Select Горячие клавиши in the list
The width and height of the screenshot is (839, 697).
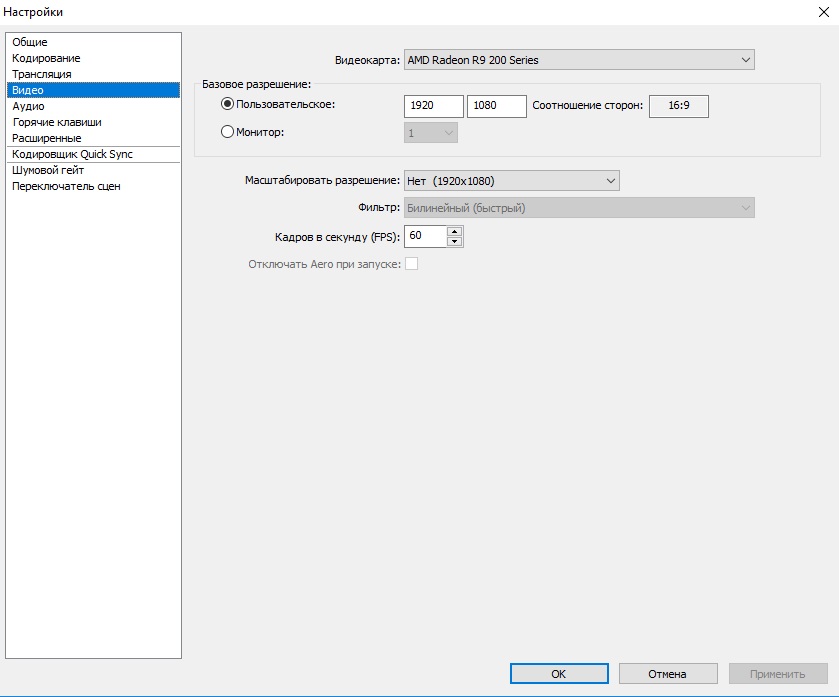pos(57,122)
